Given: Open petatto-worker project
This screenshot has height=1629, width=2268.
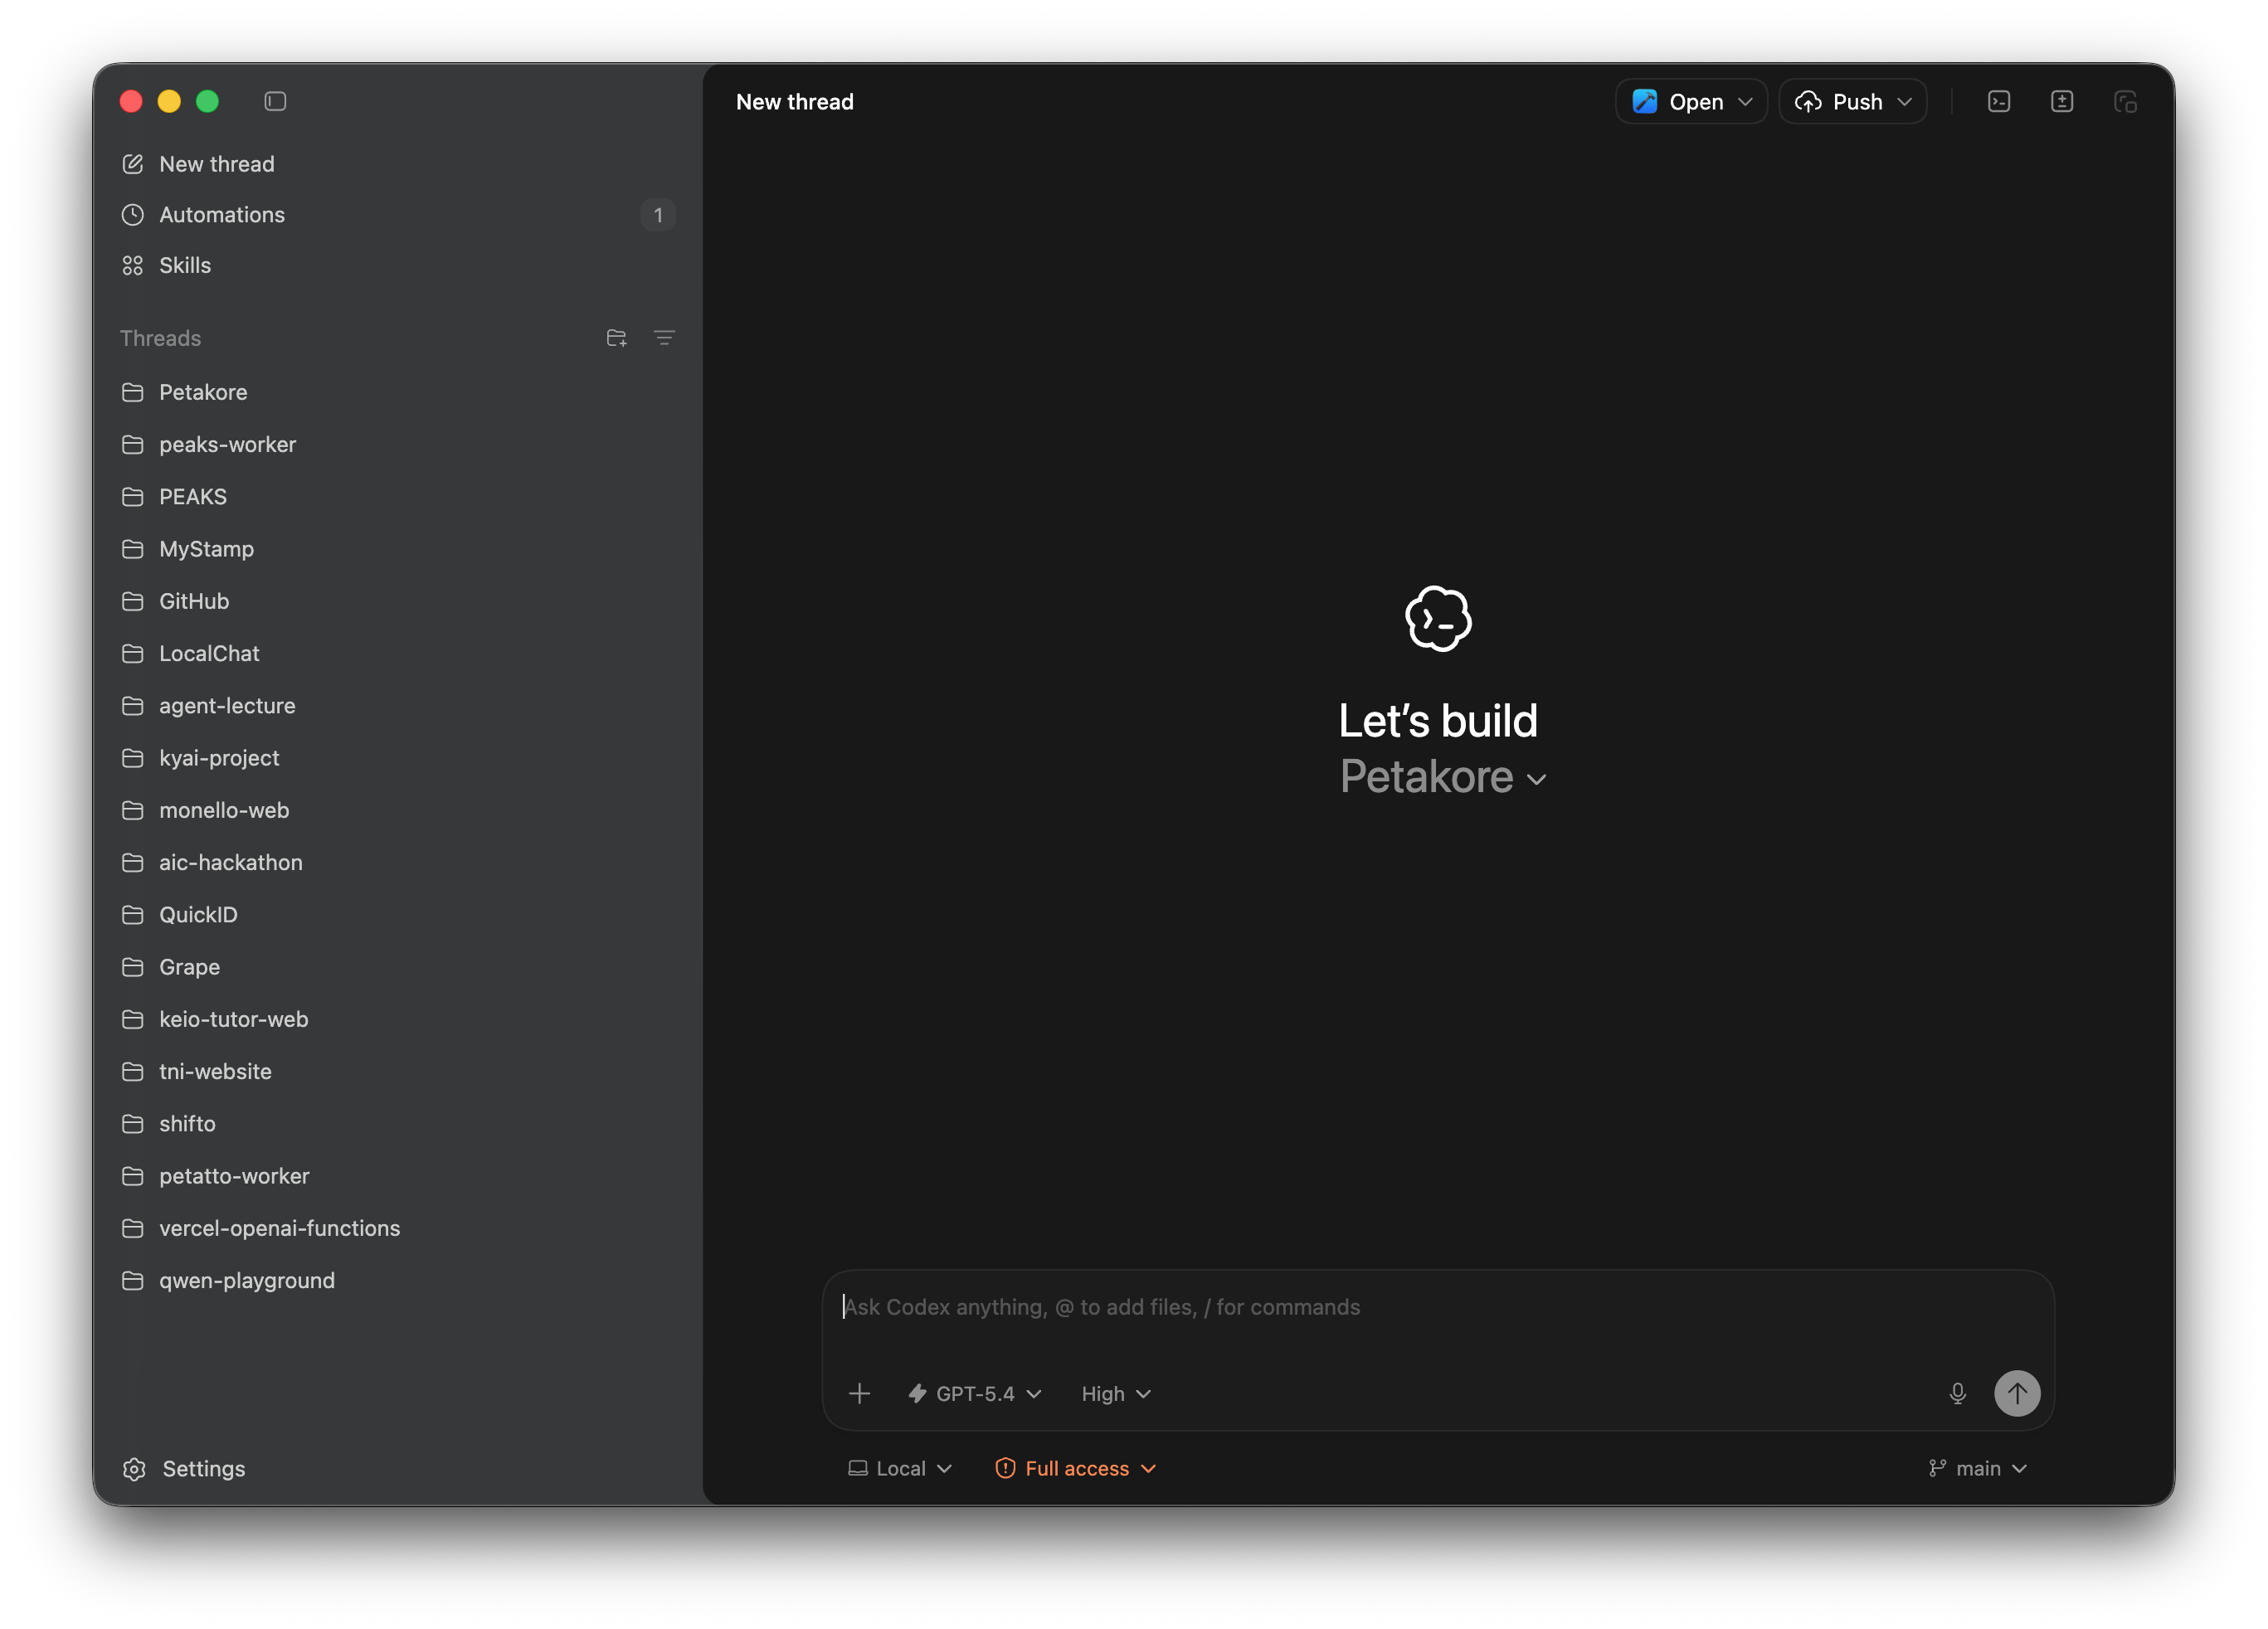Looking at the screenshot, I should 398,1176.
